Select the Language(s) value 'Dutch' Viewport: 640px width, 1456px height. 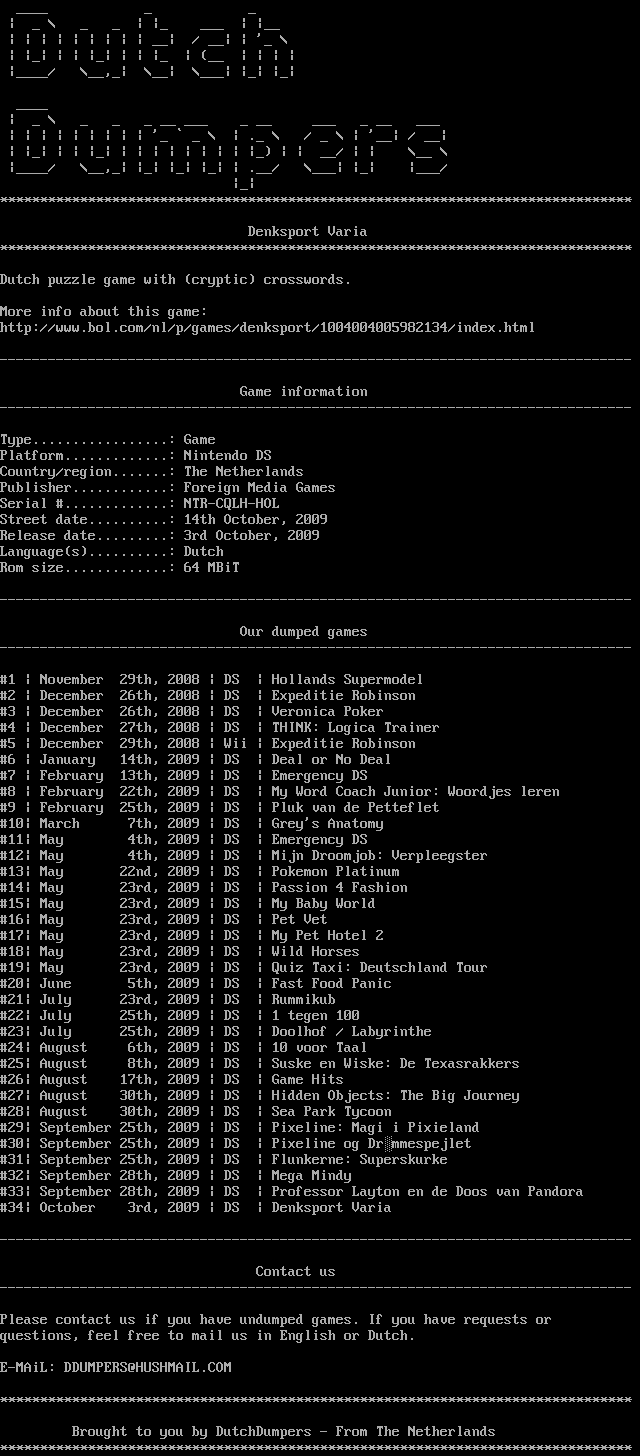tap(204, 551)
